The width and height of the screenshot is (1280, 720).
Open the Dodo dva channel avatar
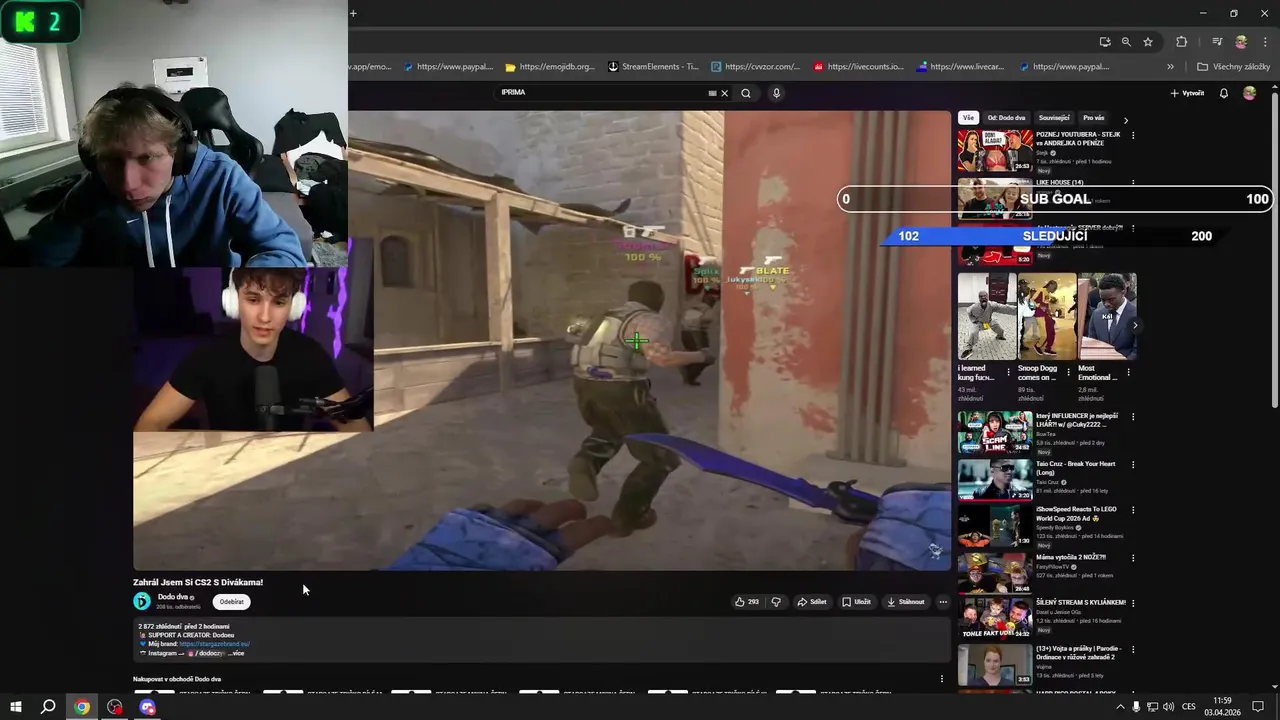(142, 601)
